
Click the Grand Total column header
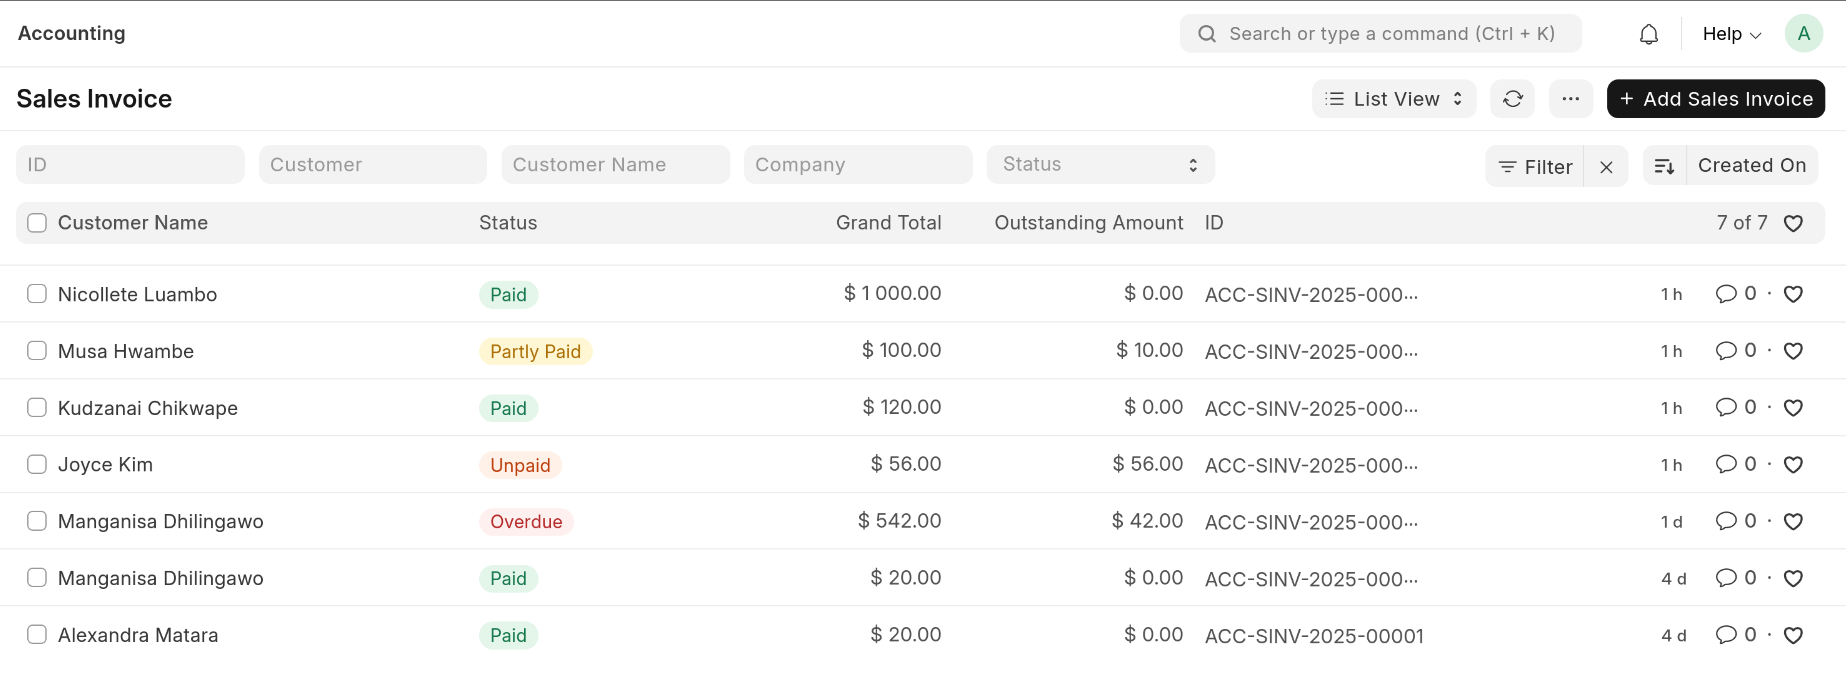click(x=889, y=223)
